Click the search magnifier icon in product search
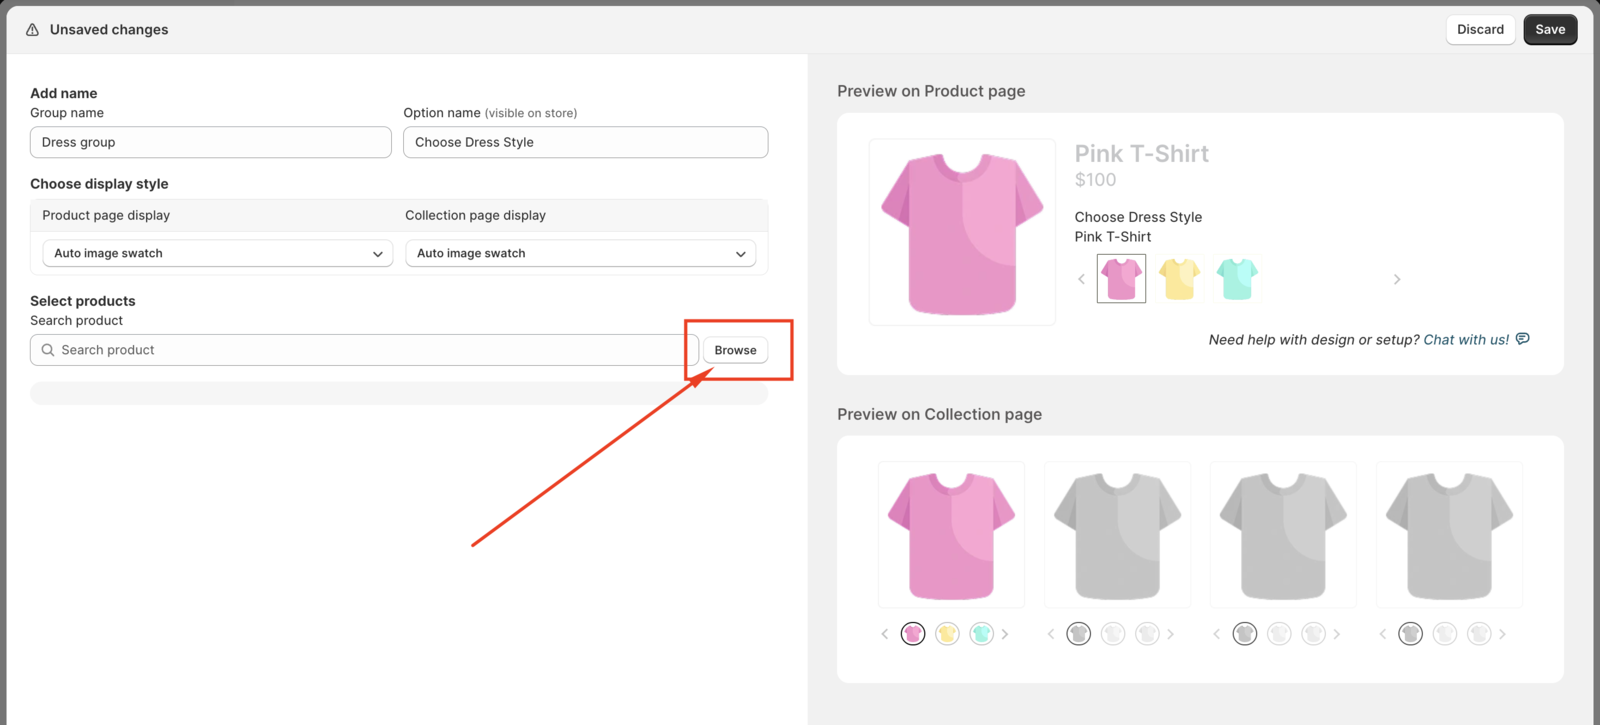Image resolution: width=1600 pixels, height=725 pixels. click(48, 350)
